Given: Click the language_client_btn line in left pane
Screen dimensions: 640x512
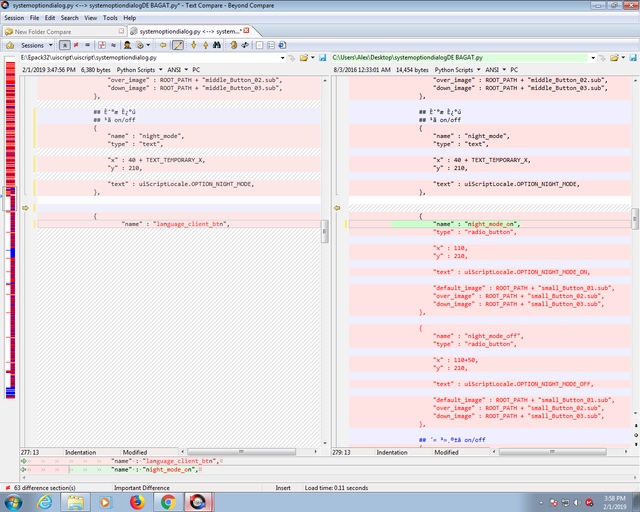Looking at the screenshot, I should point(179,224).
